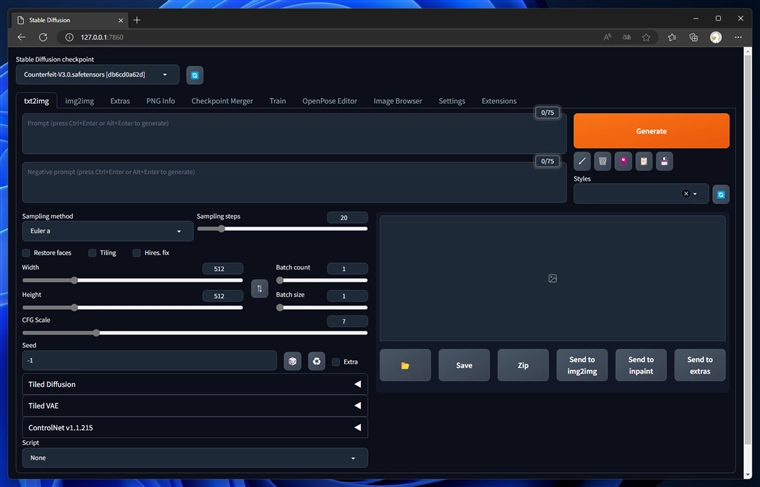Screen dimensions: 760x487
Task: Click the Save button
Action: [464, 365]
